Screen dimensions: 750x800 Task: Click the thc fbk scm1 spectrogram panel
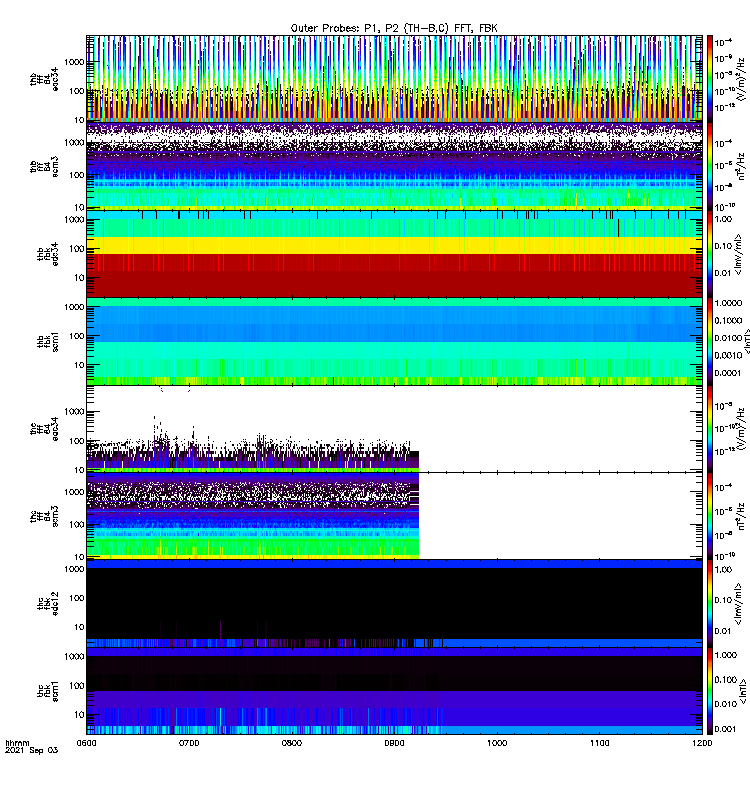394,691
